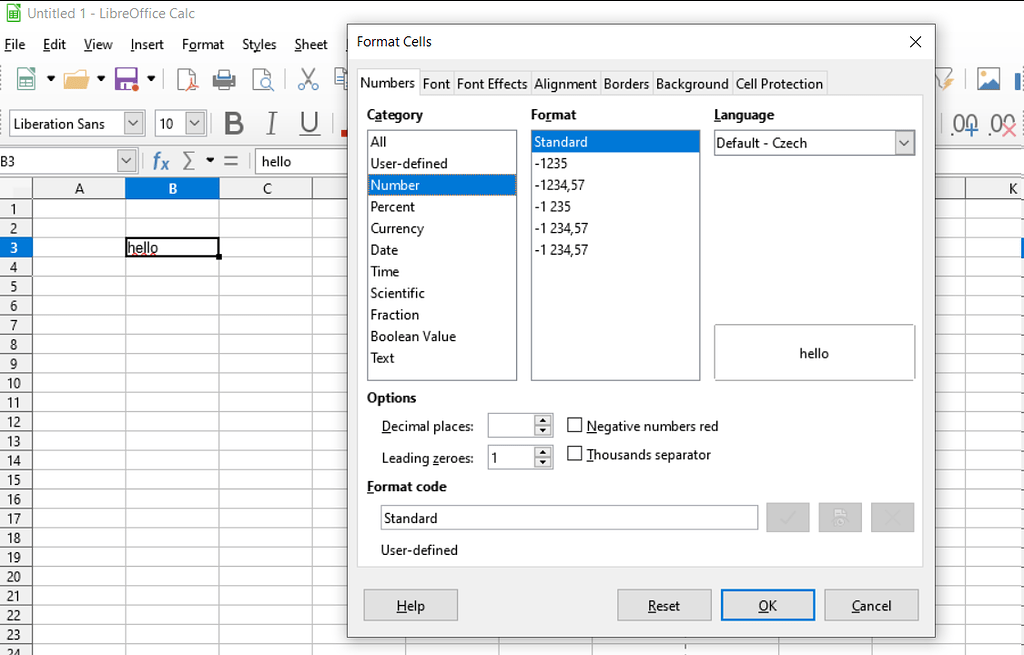Toggle Bold formatting

(x=233, y=123)
